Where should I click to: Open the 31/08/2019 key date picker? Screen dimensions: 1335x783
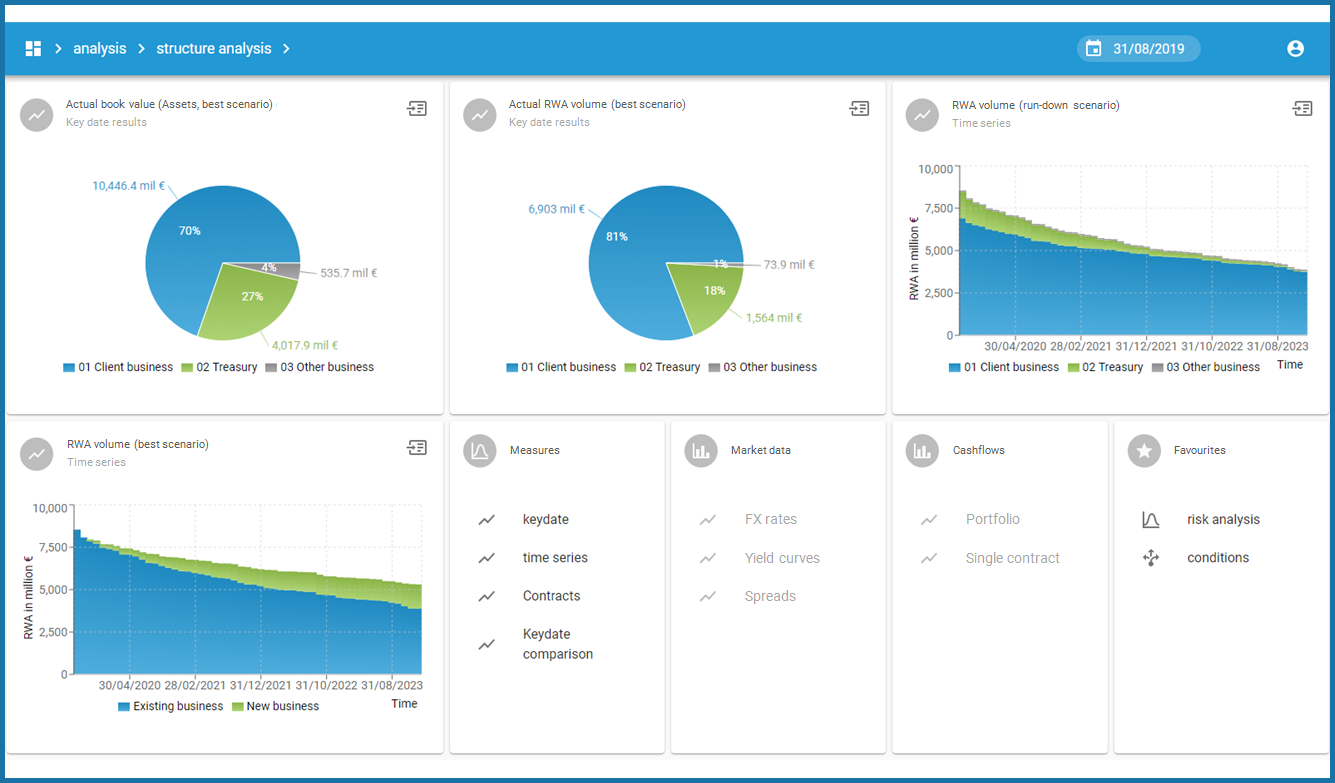pos(1138,49)
